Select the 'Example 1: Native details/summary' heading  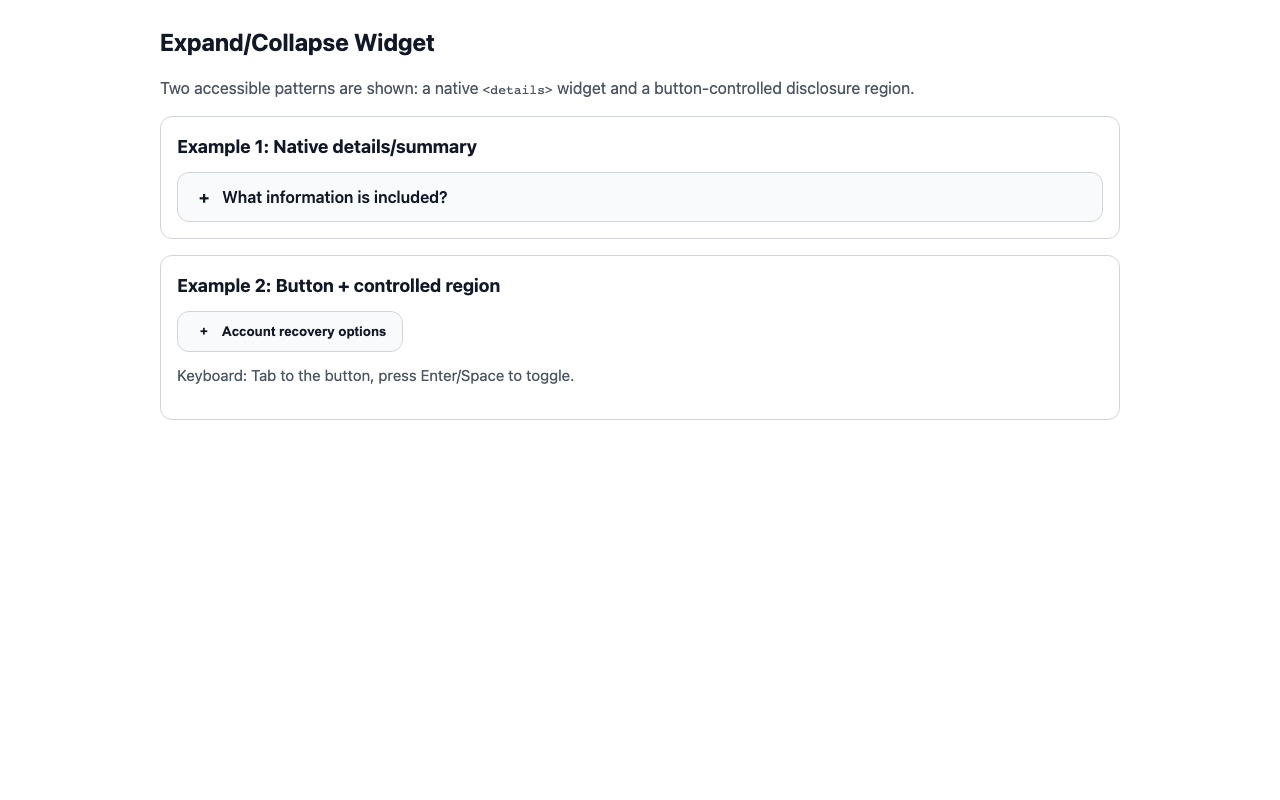tap(327, 147)
